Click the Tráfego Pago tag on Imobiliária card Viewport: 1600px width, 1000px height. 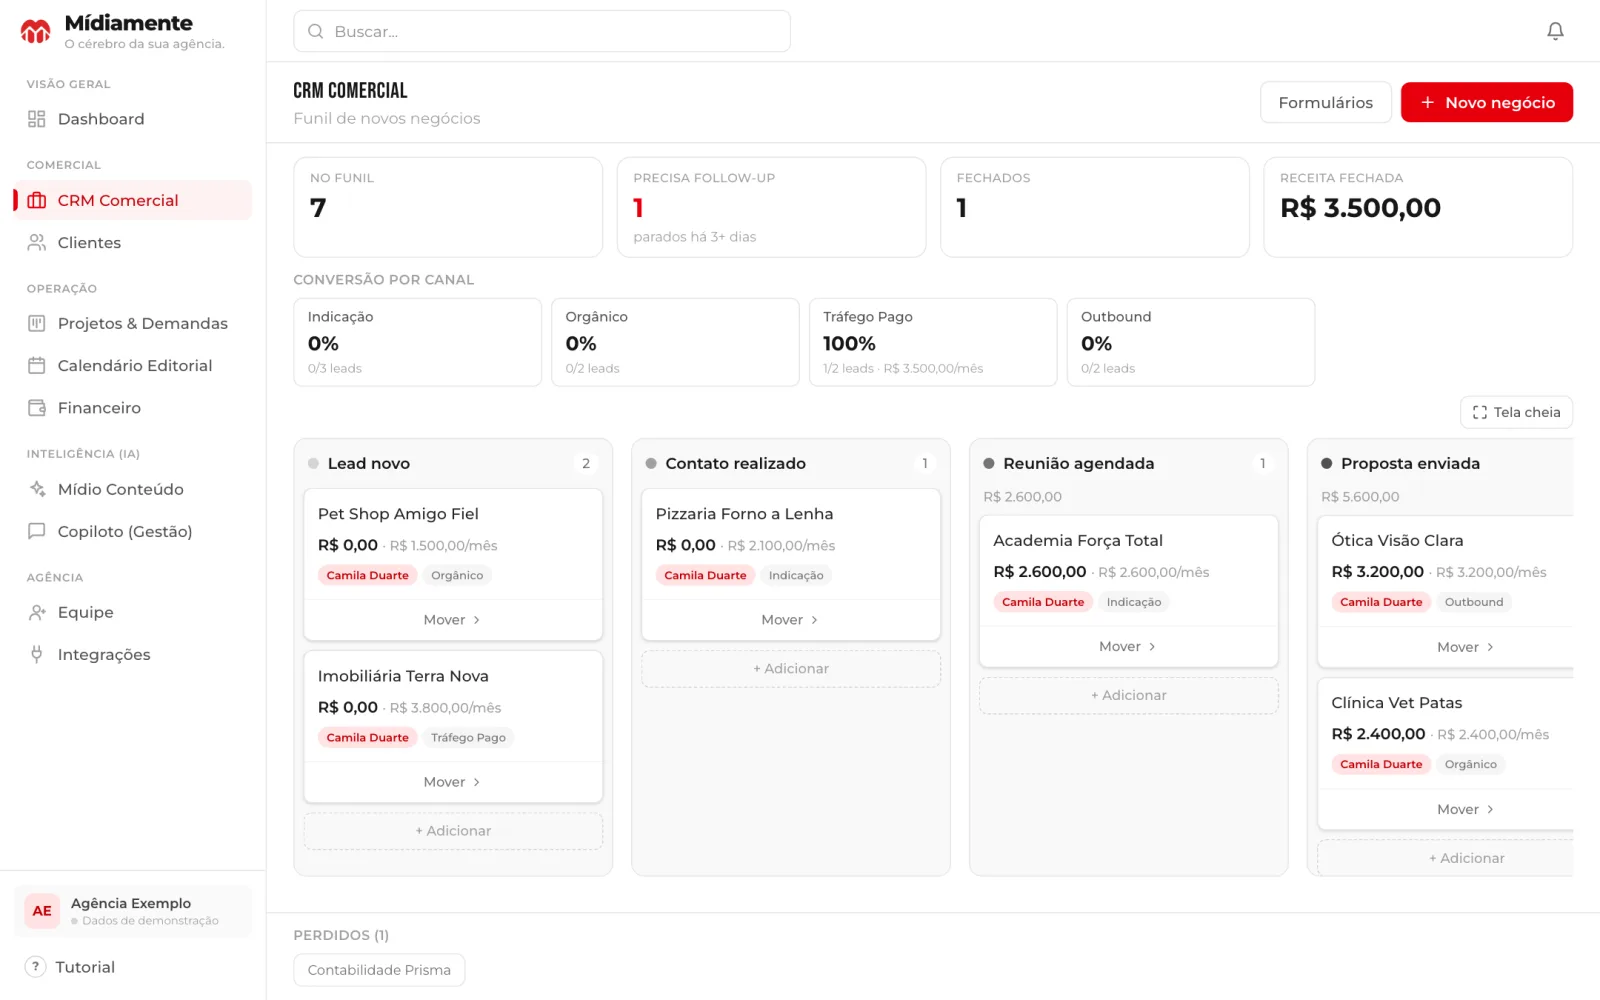tap(468, 738)
